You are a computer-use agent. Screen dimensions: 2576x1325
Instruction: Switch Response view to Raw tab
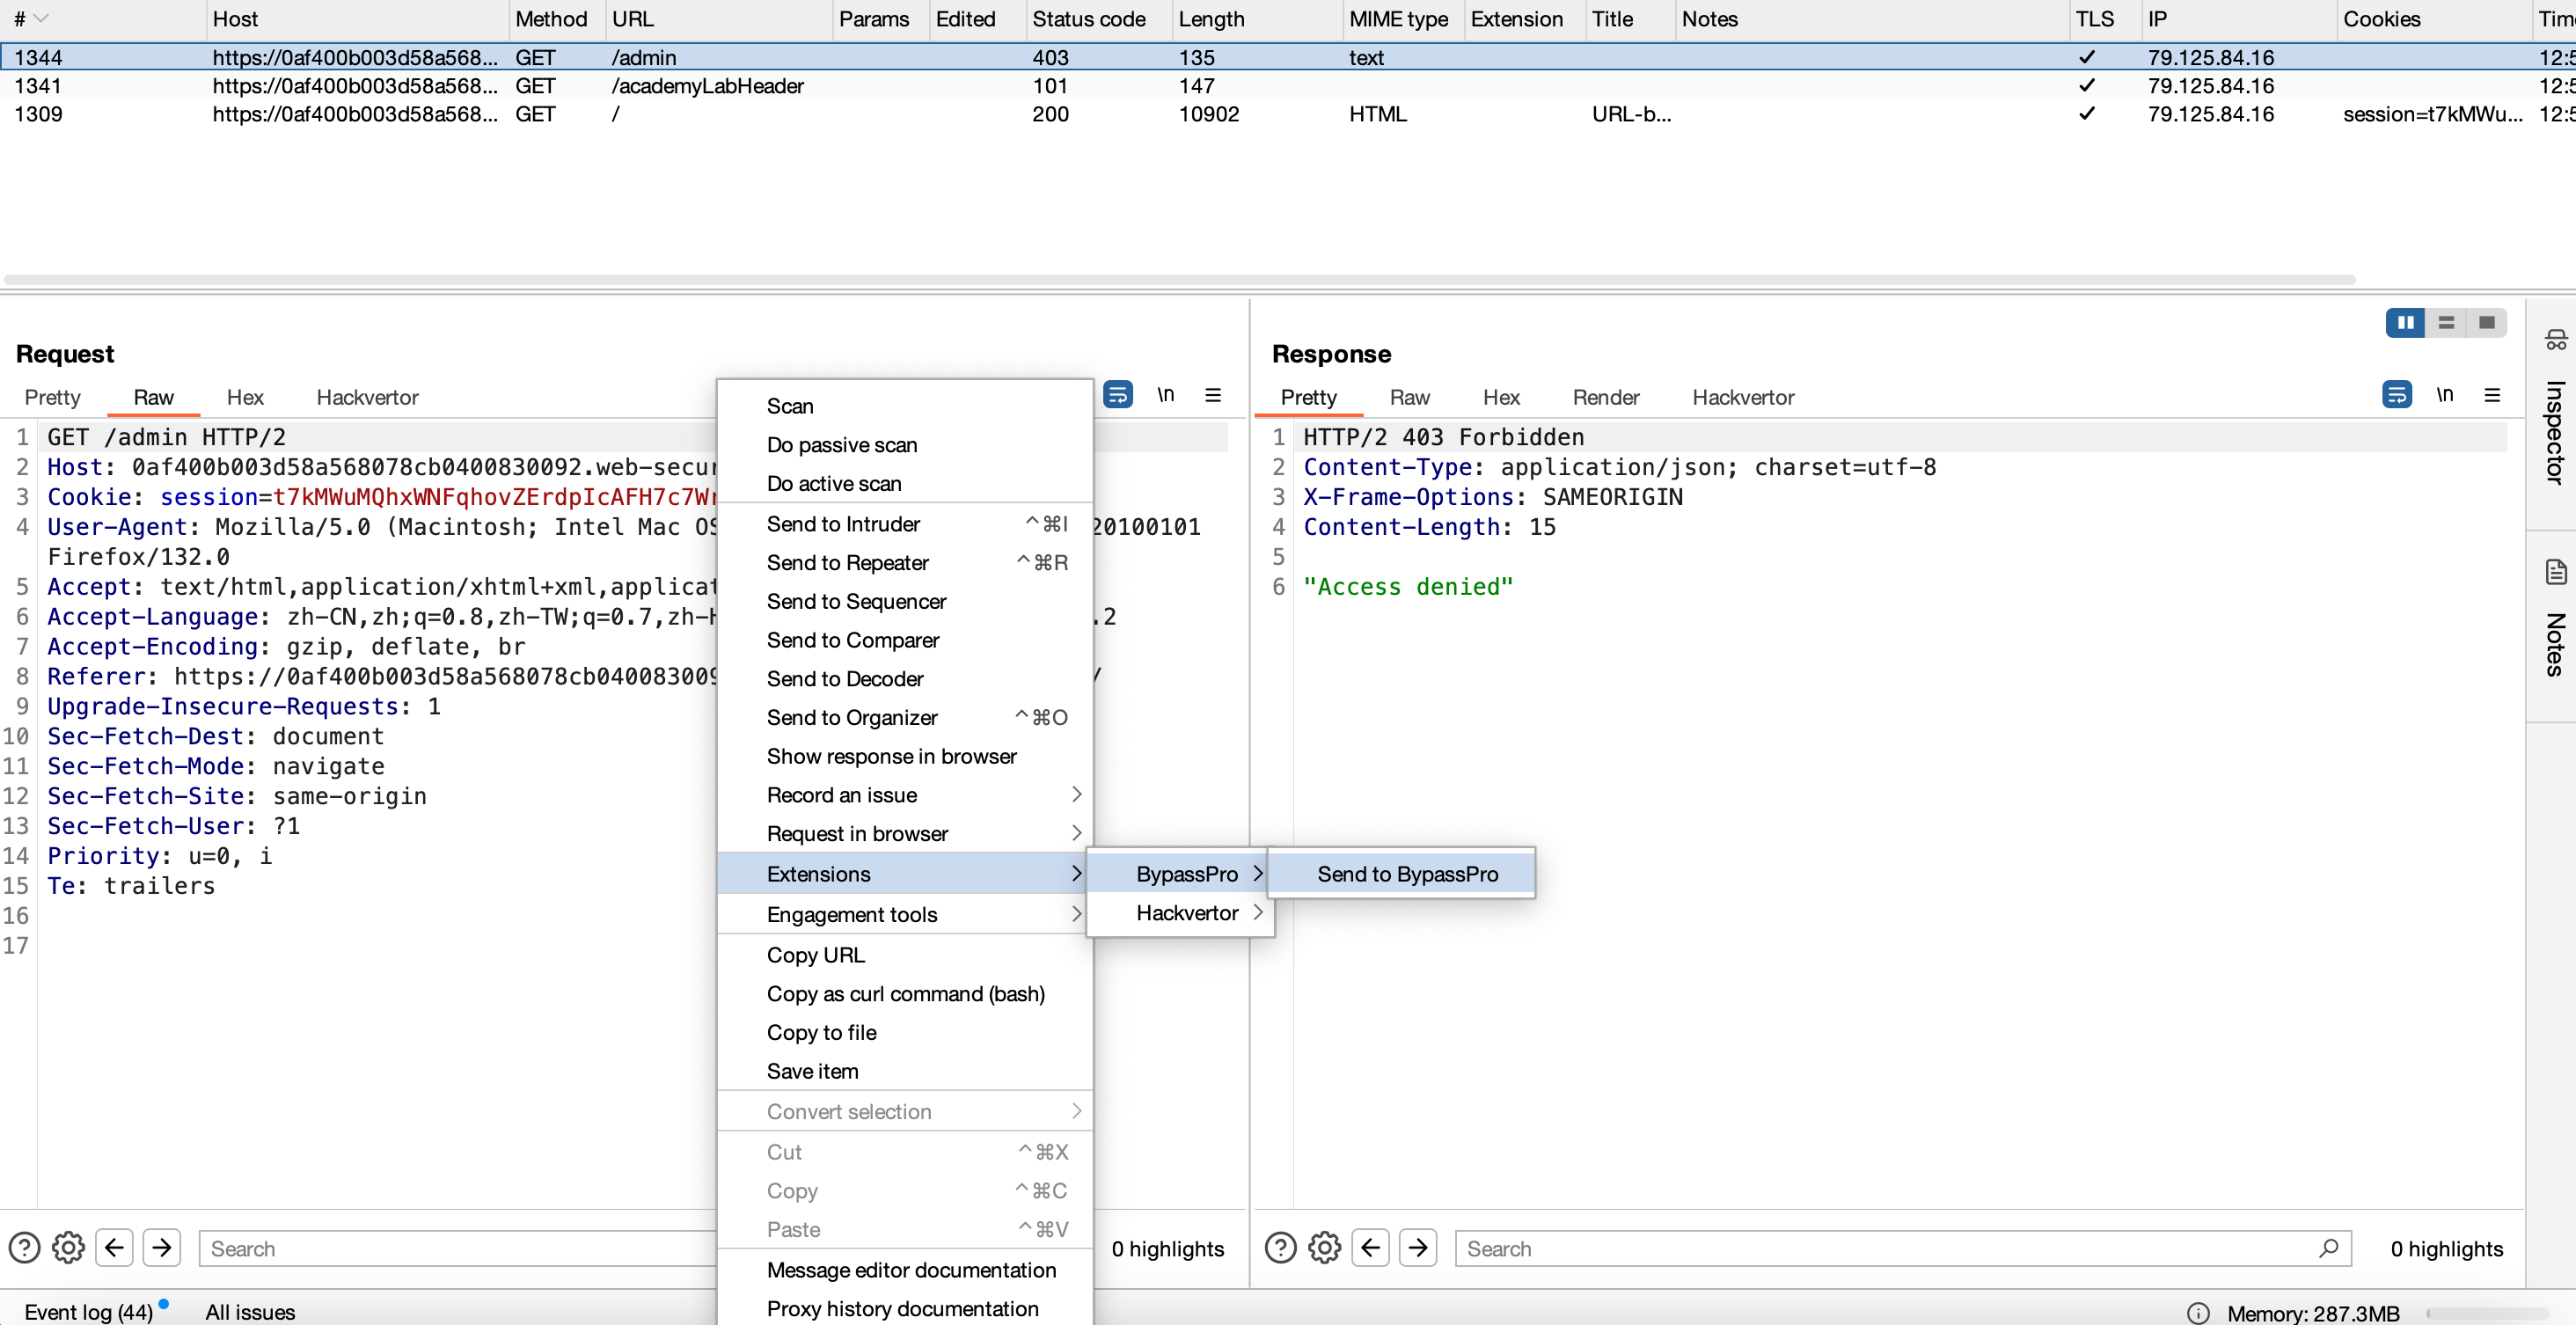click(1410, 397)
